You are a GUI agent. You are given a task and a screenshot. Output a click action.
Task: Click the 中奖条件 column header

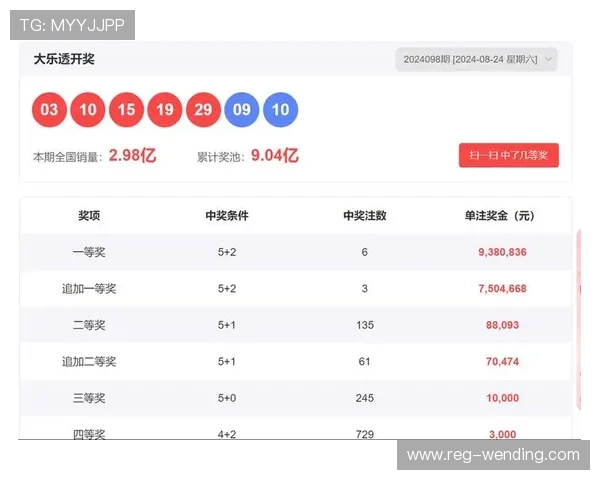click(227, 216)
